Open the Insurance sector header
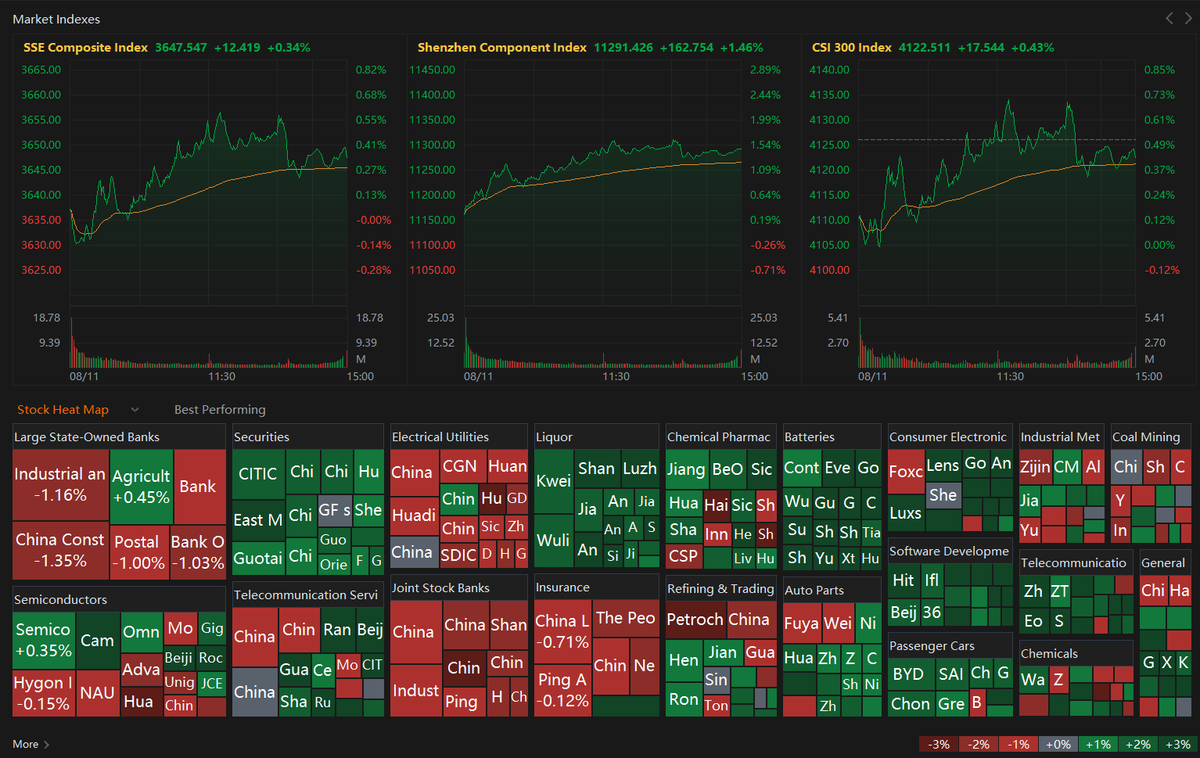 tap(597, 587)
